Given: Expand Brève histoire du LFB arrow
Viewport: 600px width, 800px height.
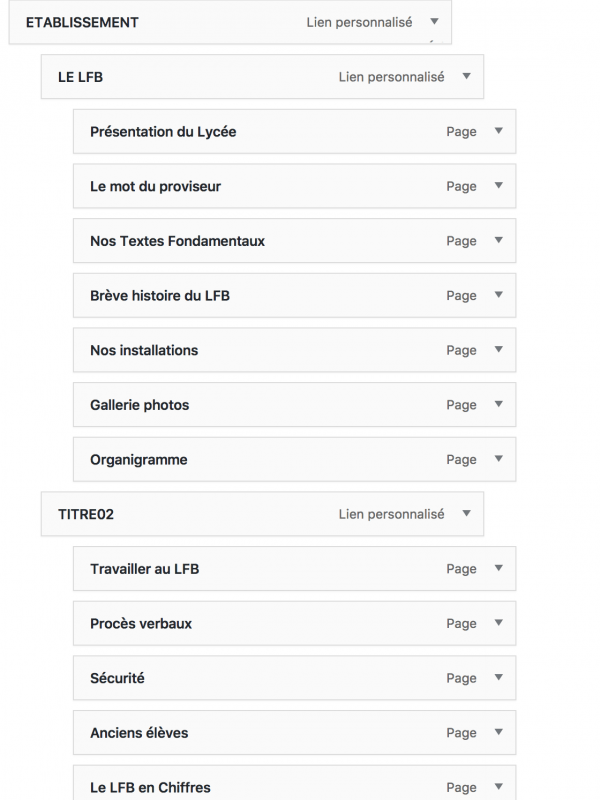Looking at the screenshot, I should [498, 295].
